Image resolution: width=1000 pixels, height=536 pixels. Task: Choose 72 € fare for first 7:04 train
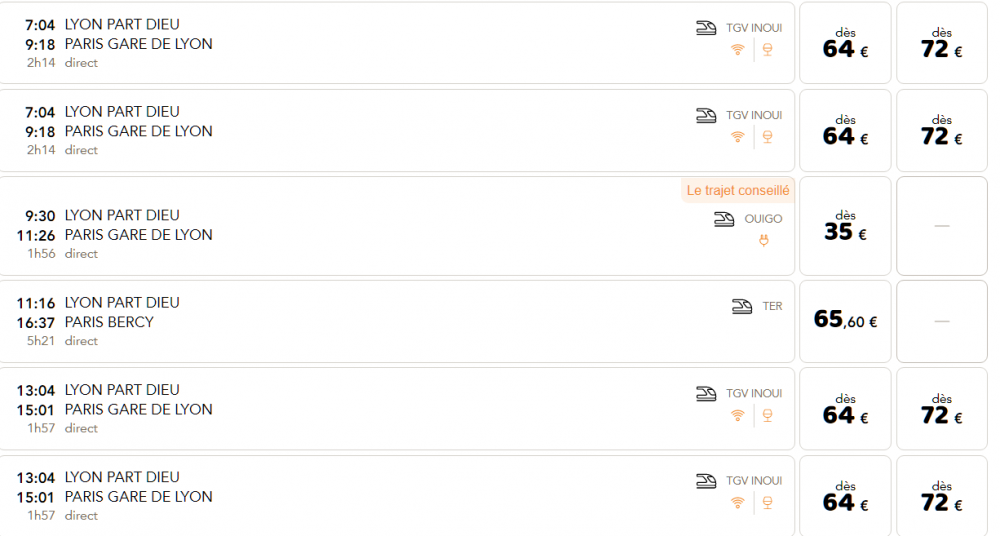pyautogui.click(x=942, y=43)
